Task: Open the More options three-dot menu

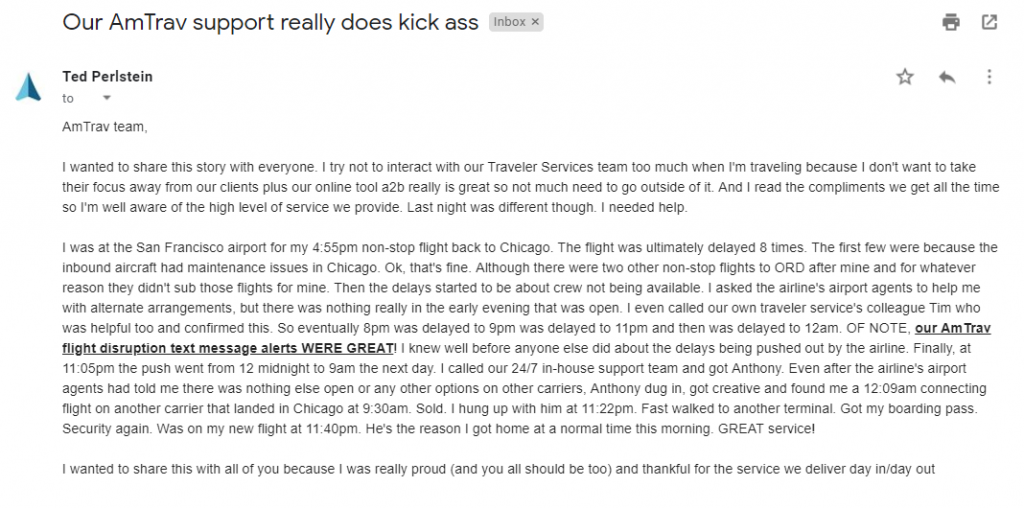Action: [x=989, y=77]
